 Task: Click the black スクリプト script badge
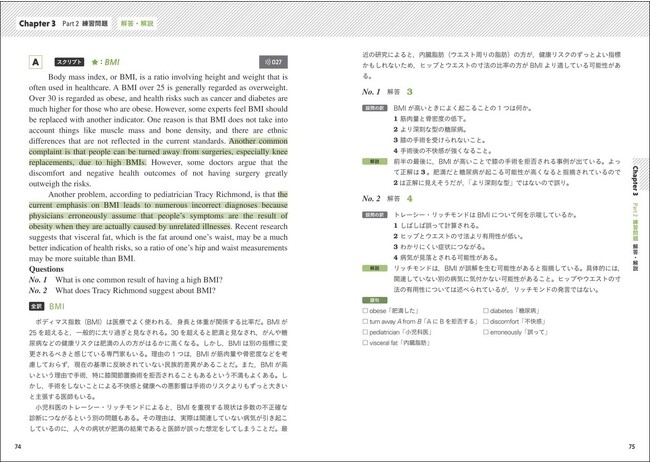[x=69, y=61]
